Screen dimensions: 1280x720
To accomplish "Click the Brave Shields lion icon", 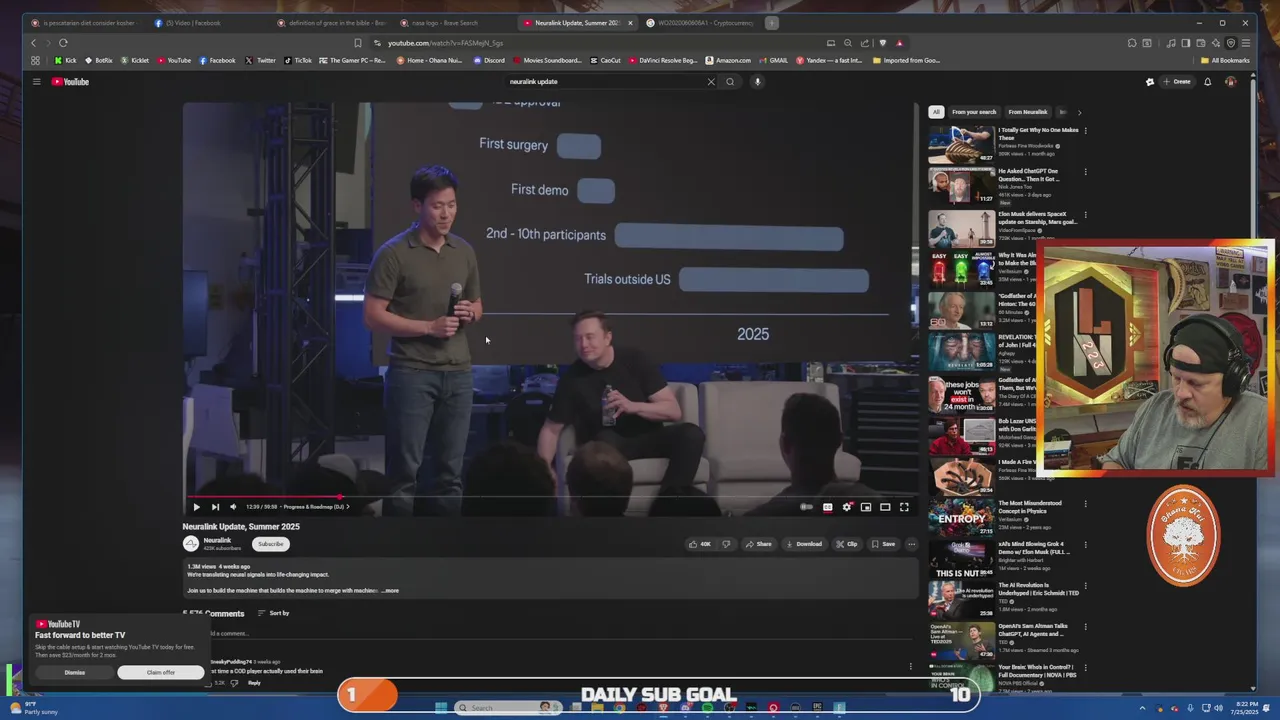I will [882, 43].
